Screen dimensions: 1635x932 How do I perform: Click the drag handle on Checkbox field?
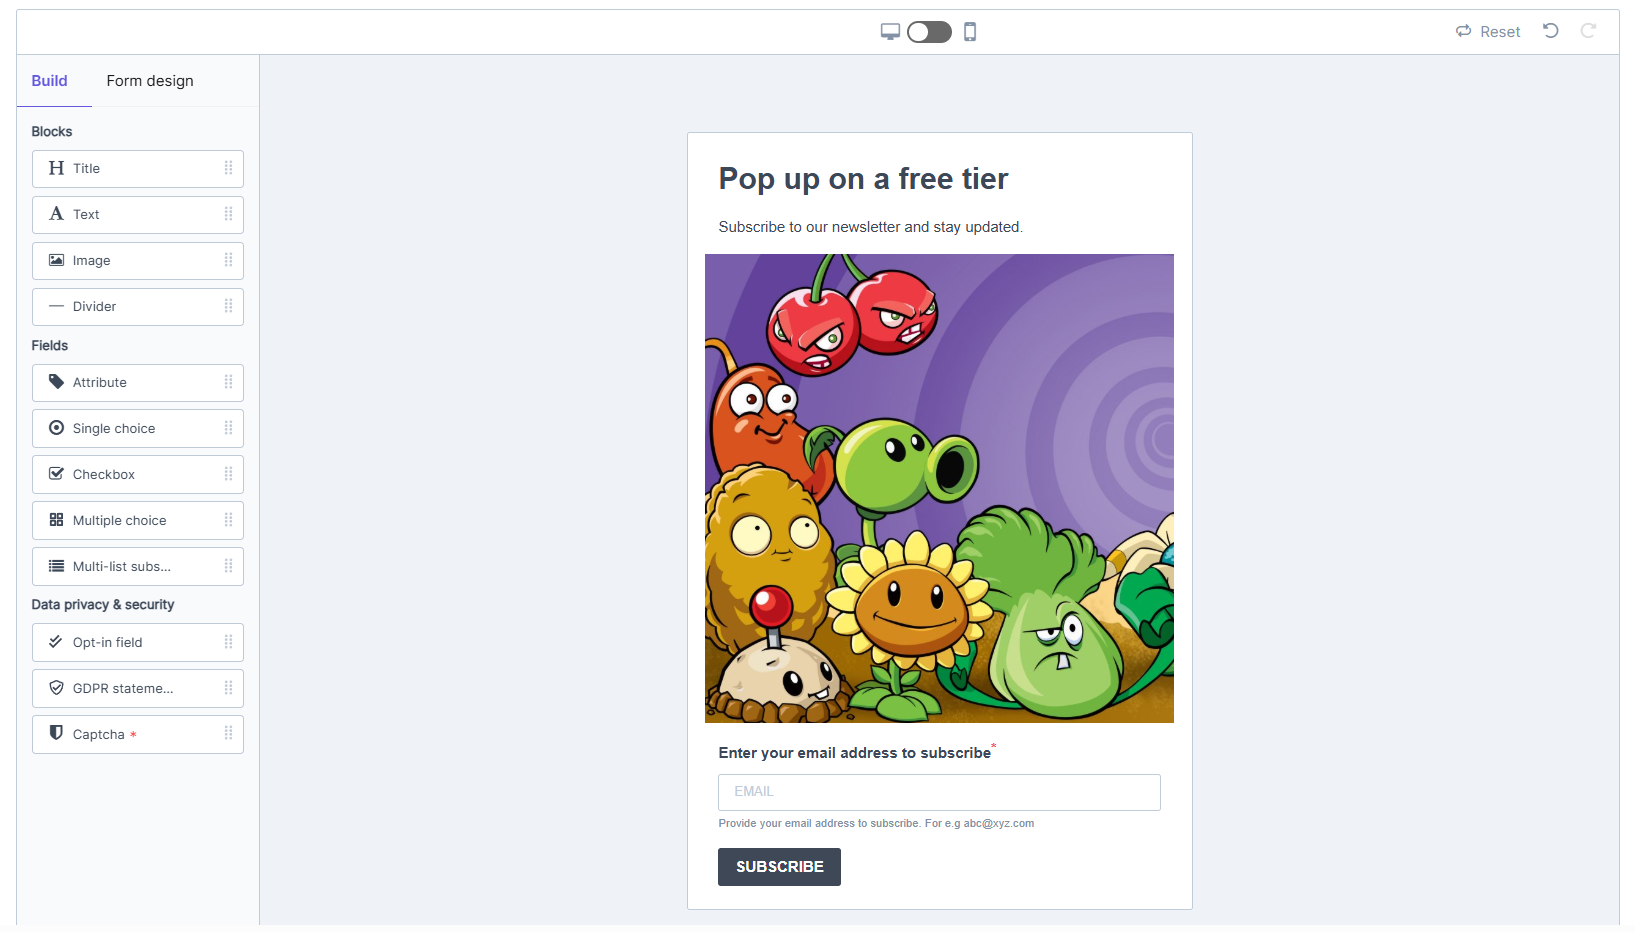pyautogui.click(x=228, y=475)
